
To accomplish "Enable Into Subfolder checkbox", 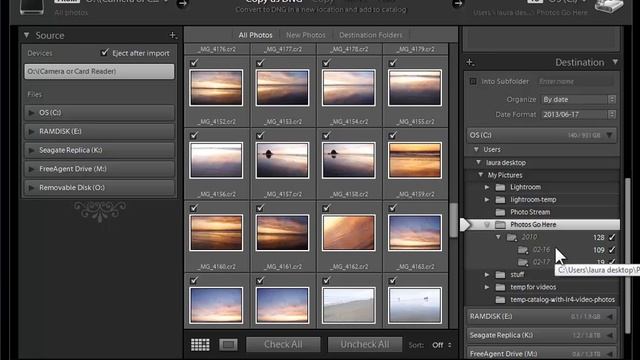I will pos(473,81).
